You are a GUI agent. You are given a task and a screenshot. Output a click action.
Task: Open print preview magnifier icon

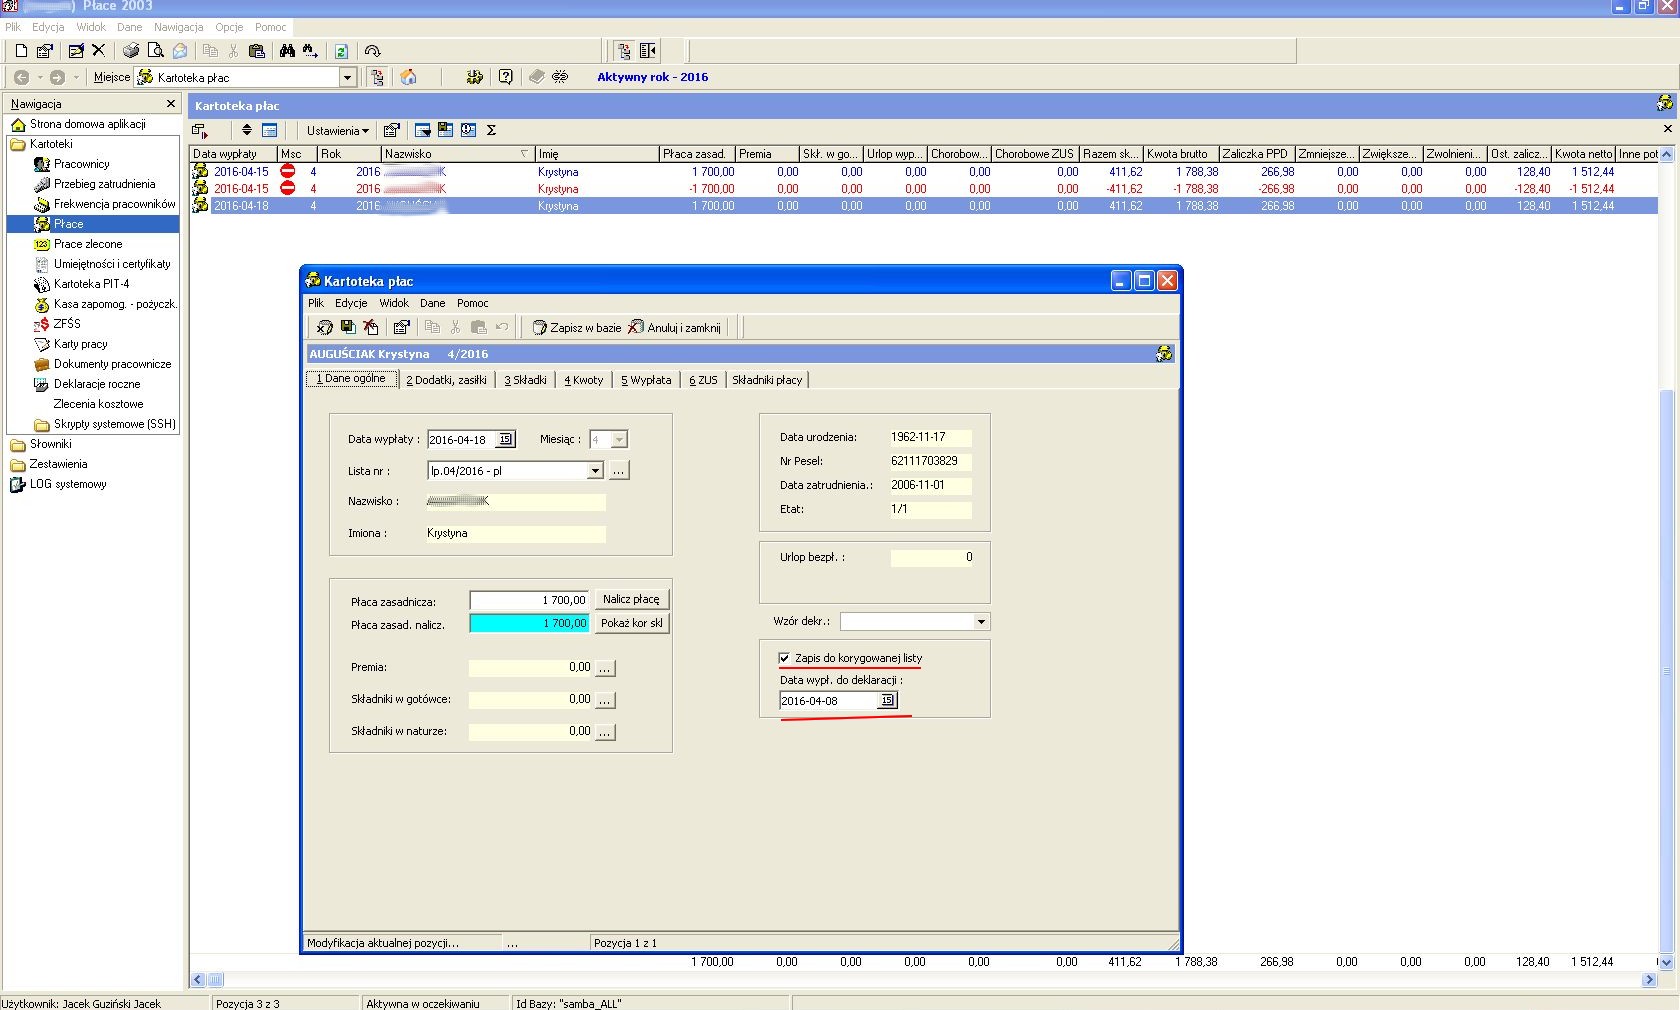coord(155,51)
